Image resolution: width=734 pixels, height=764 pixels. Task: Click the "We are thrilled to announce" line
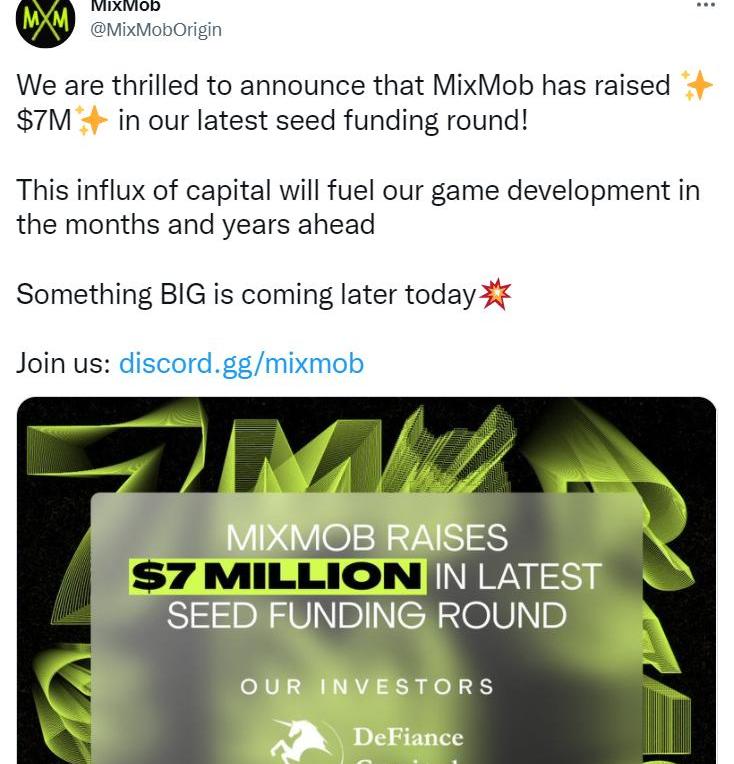(342, 86)
